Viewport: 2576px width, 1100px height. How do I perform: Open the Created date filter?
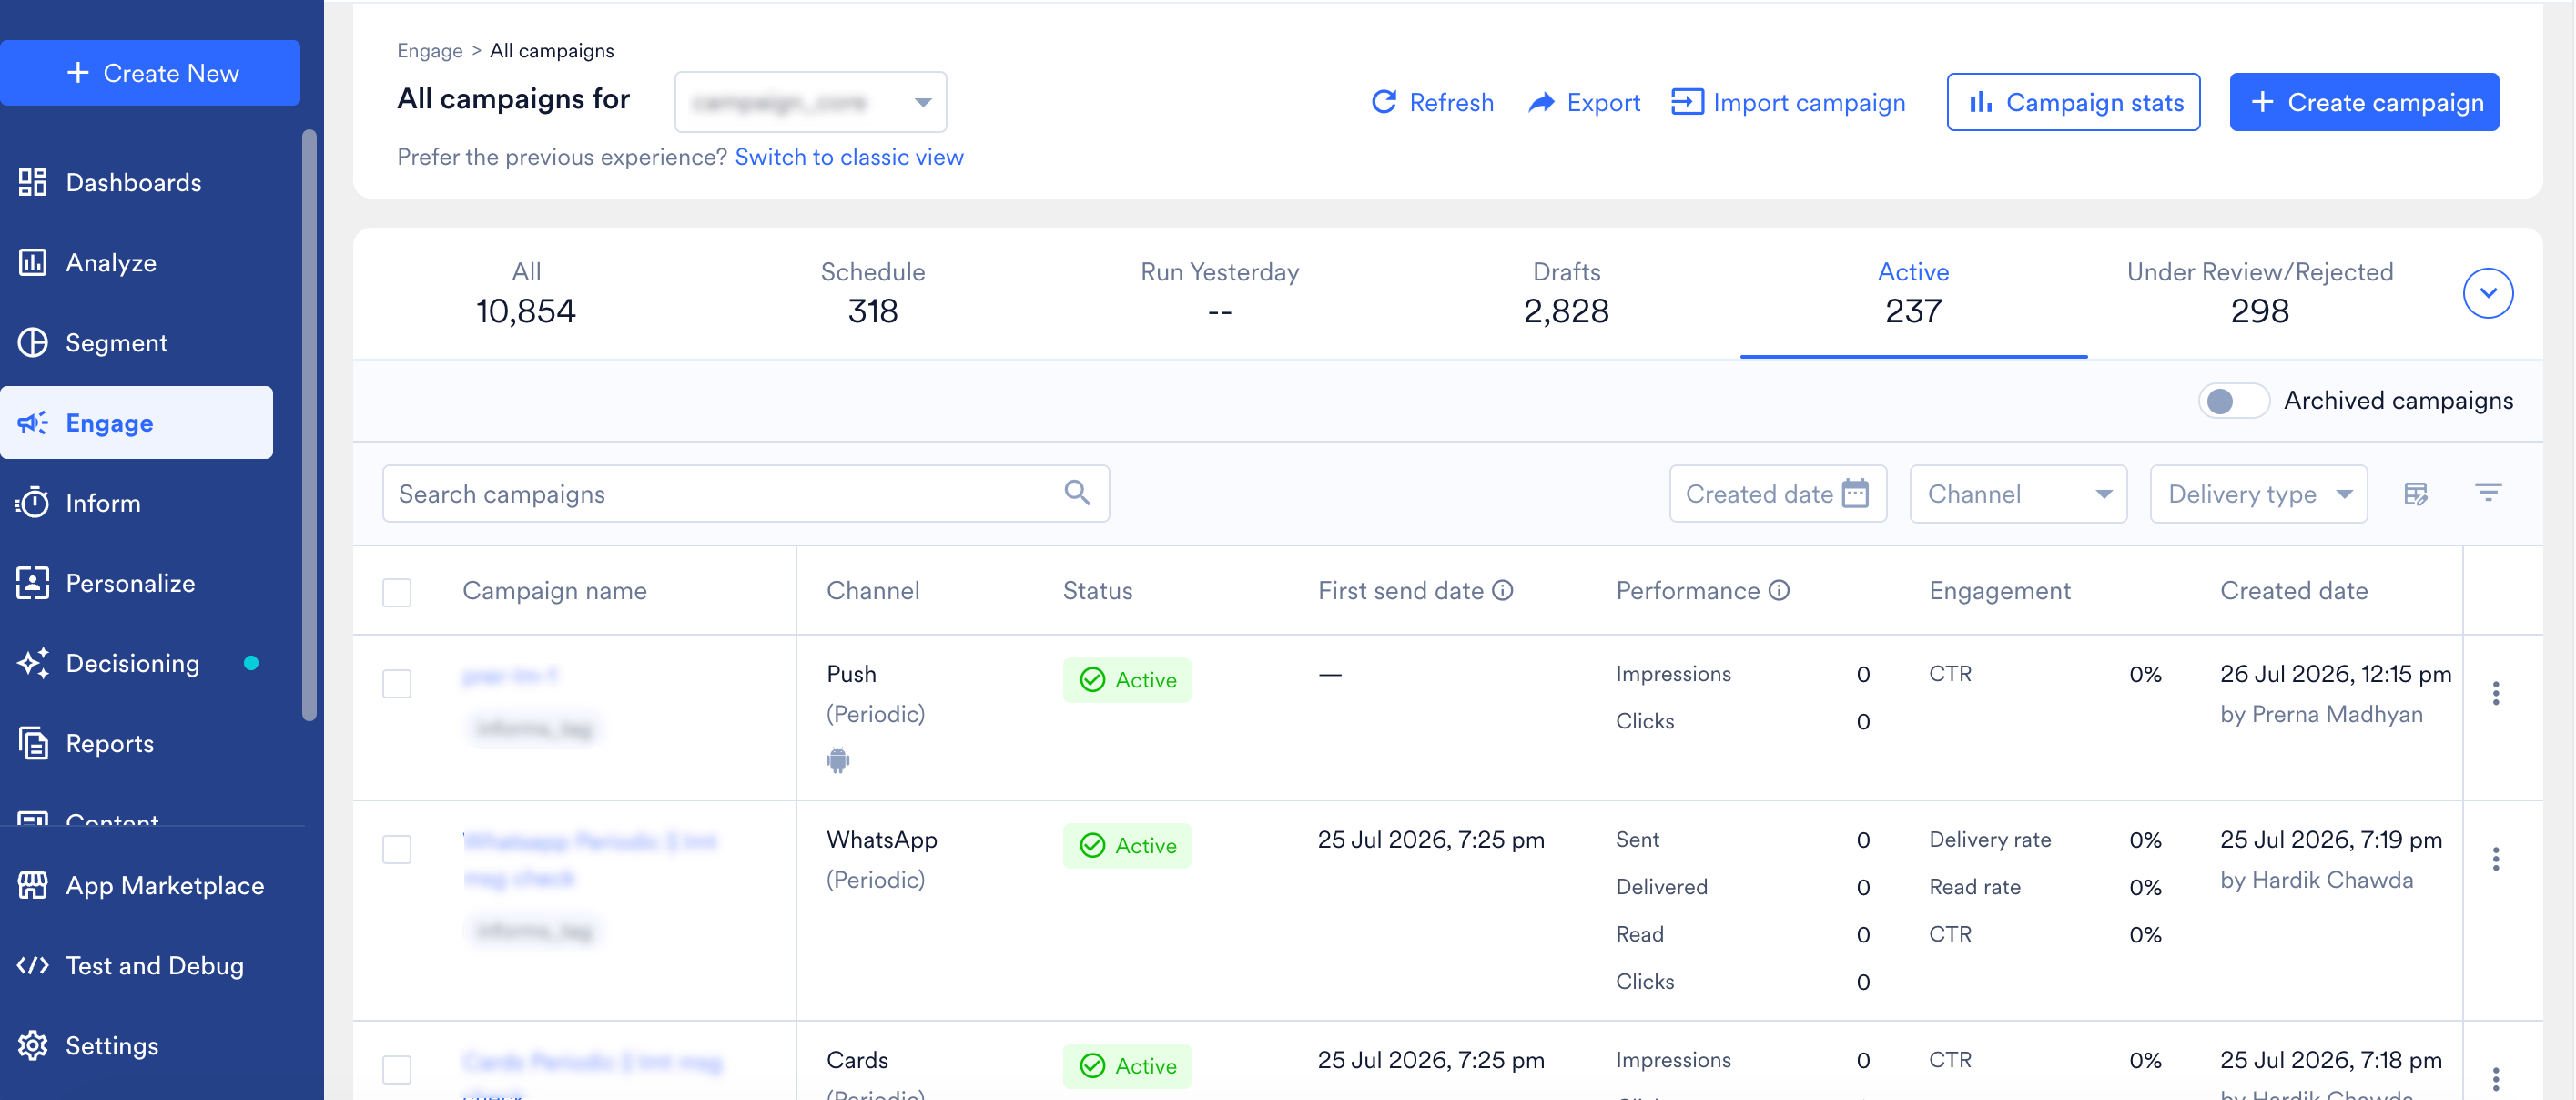1778,494
